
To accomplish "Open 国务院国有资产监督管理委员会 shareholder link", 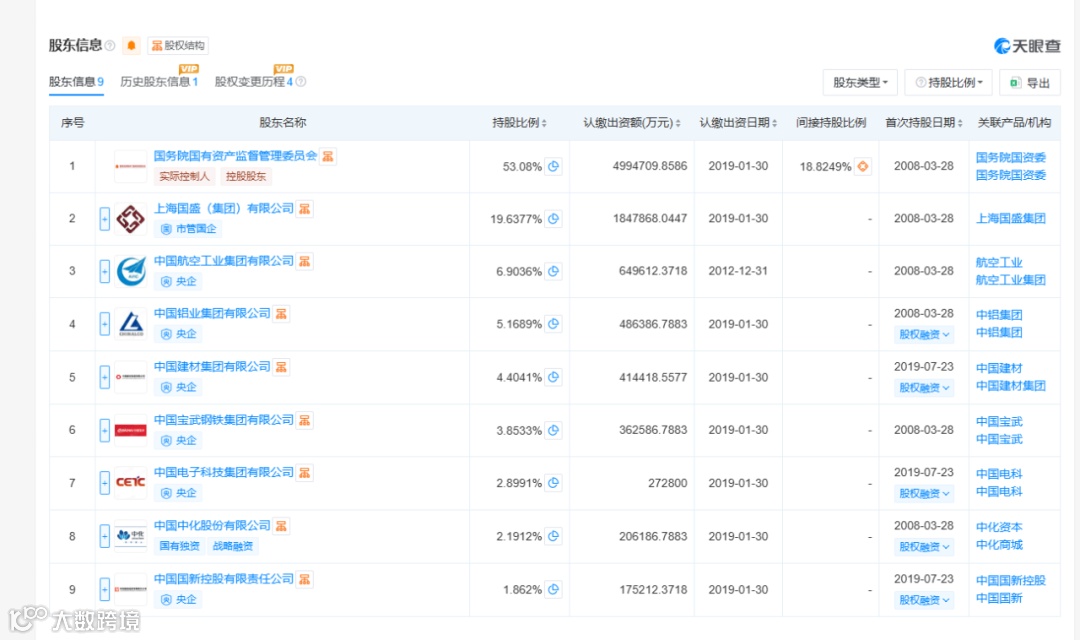I will pos(235,156).
